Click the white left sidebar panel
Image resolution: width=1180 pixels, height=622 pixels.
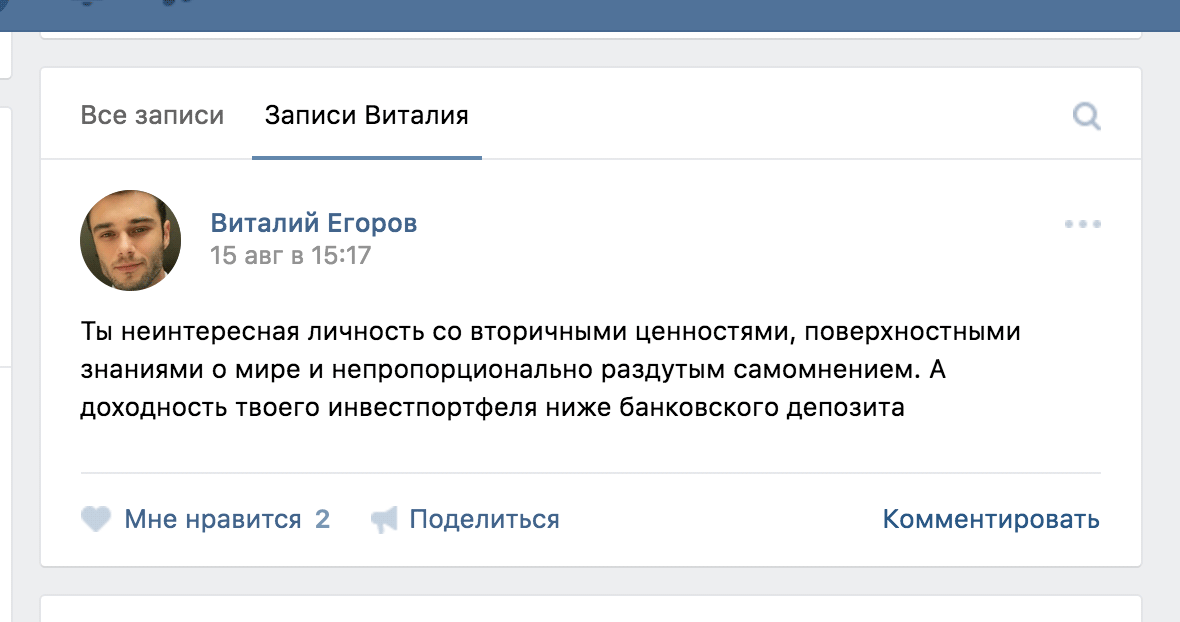coord(4,250)
